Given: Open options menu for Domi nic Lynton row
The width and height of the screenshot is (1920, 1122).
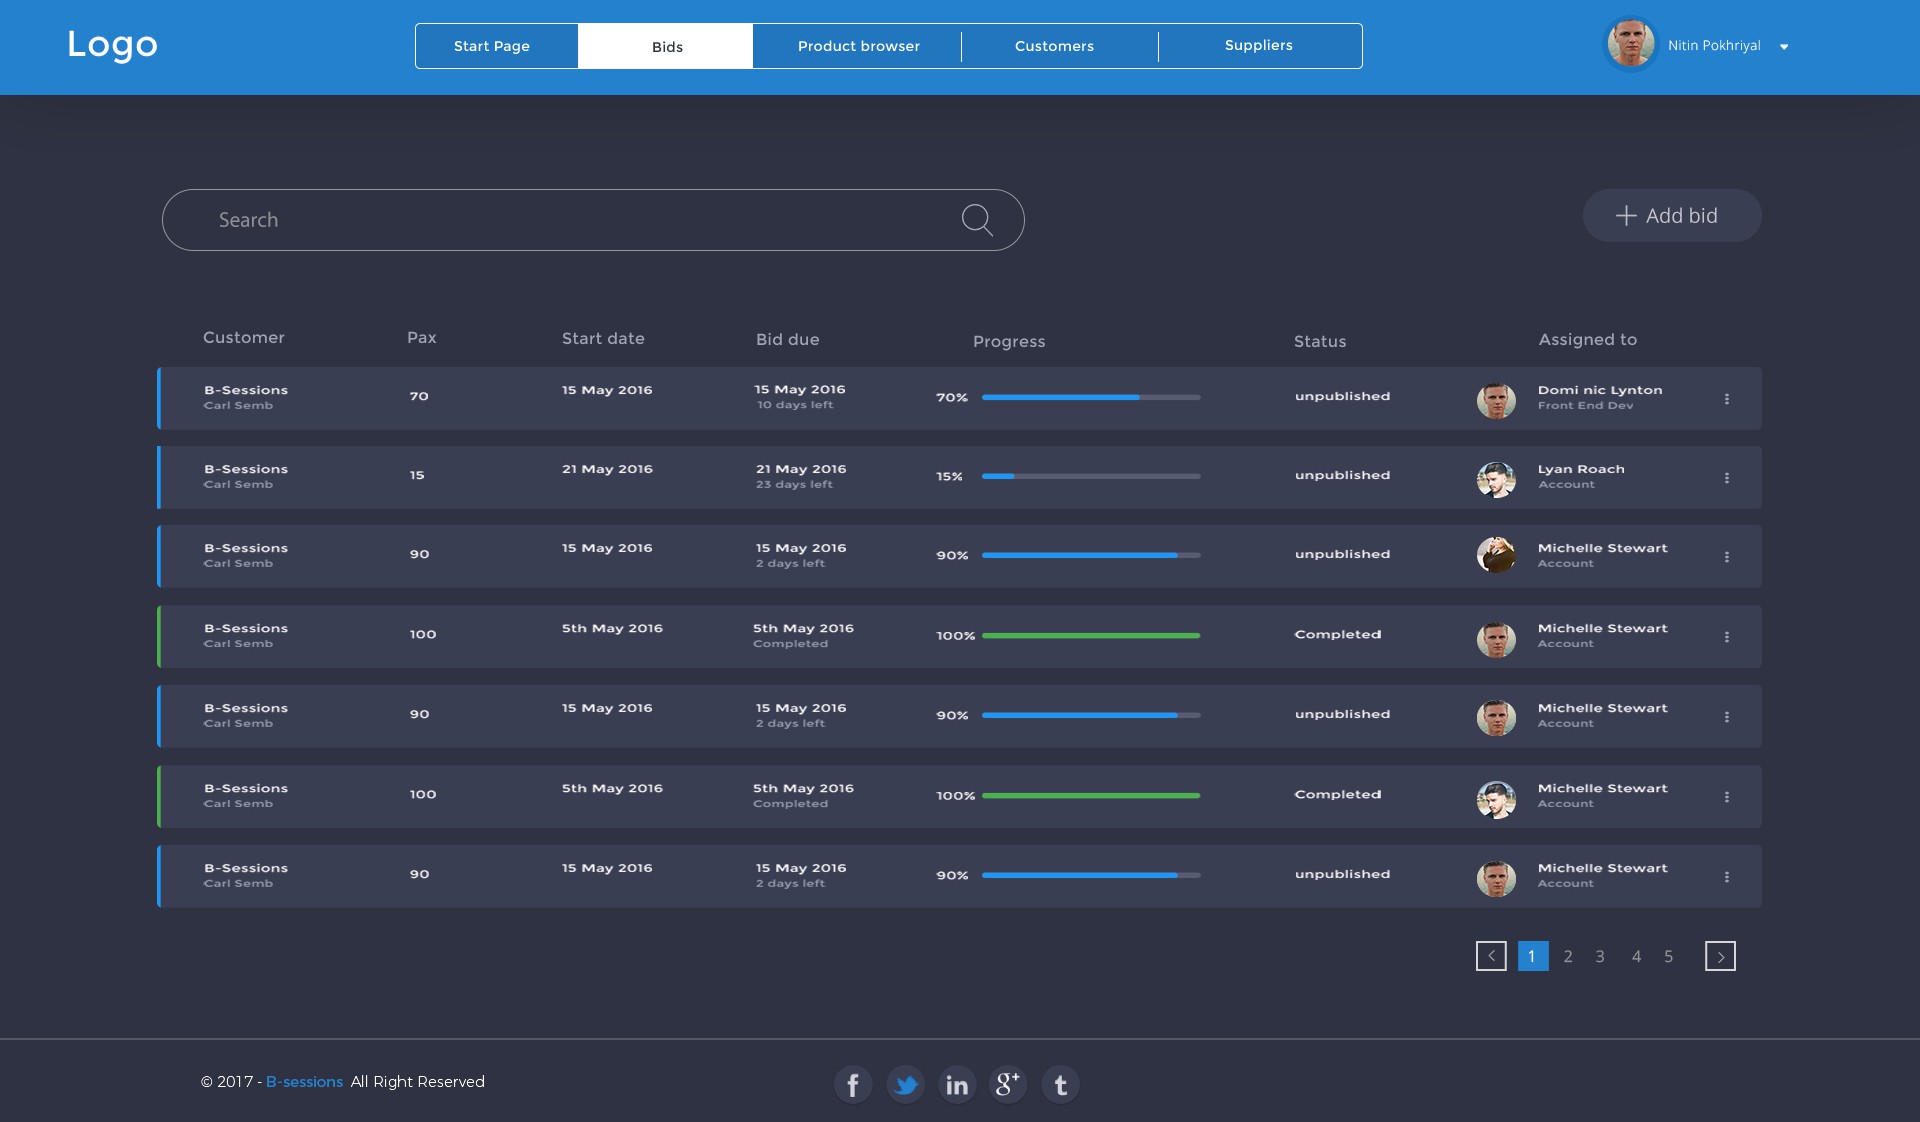Looking at the screenshot, I should point(1726,399).
